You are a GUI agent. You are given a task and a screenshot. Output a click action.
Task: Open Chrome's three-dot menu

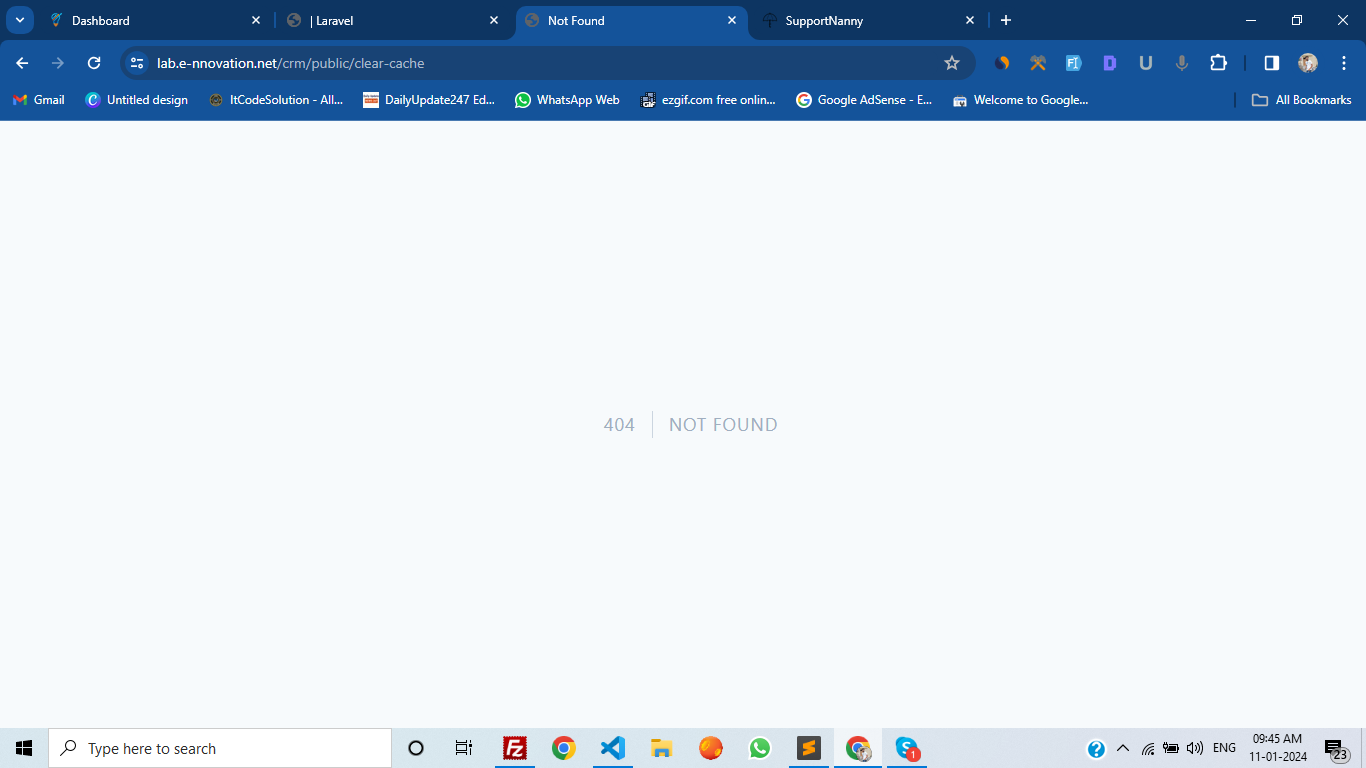point(1344,63)
